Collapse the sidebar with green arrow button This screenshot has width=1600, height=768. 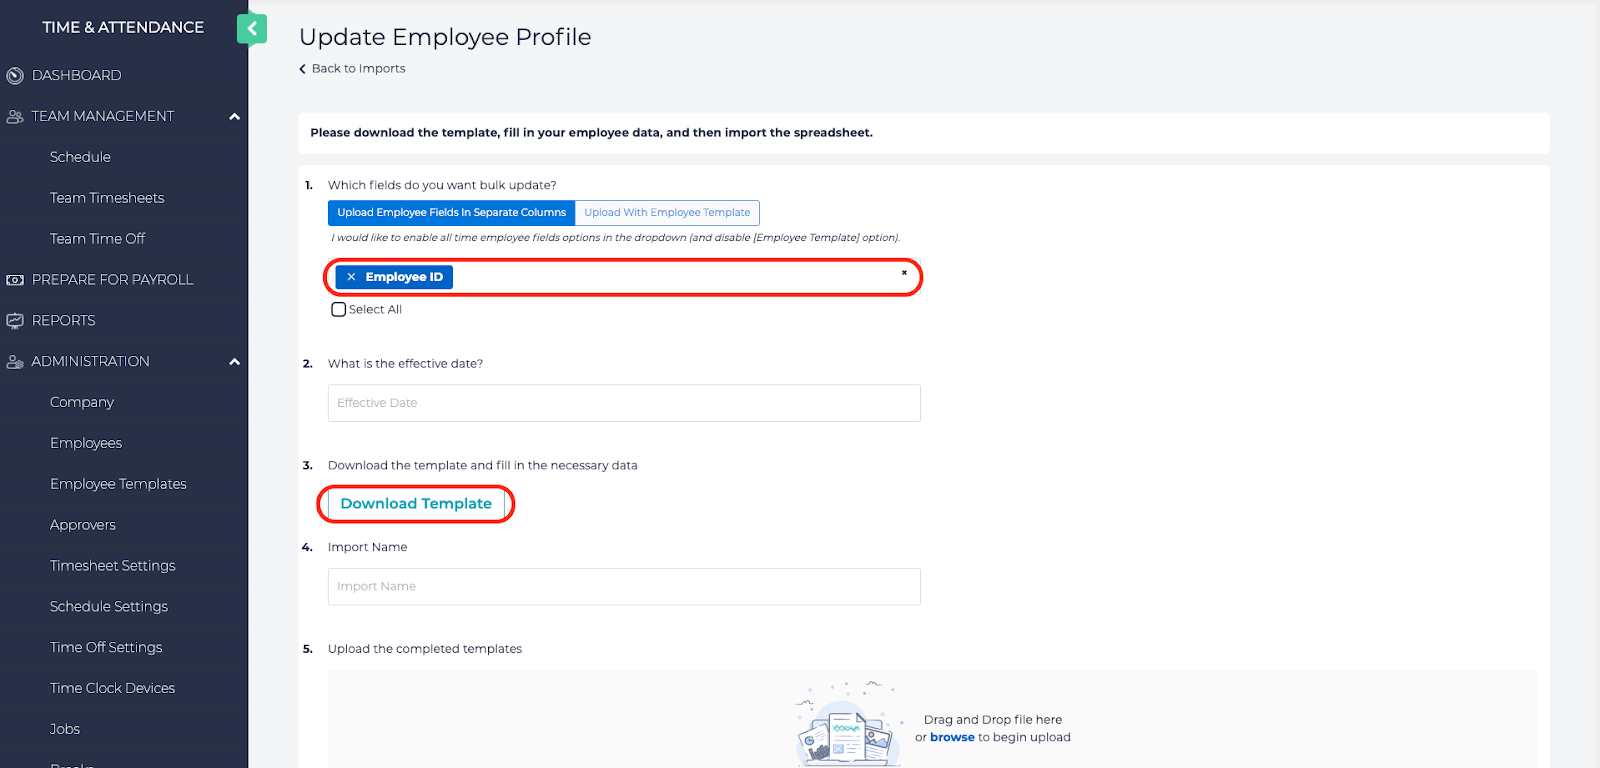(x=252, y=29)
